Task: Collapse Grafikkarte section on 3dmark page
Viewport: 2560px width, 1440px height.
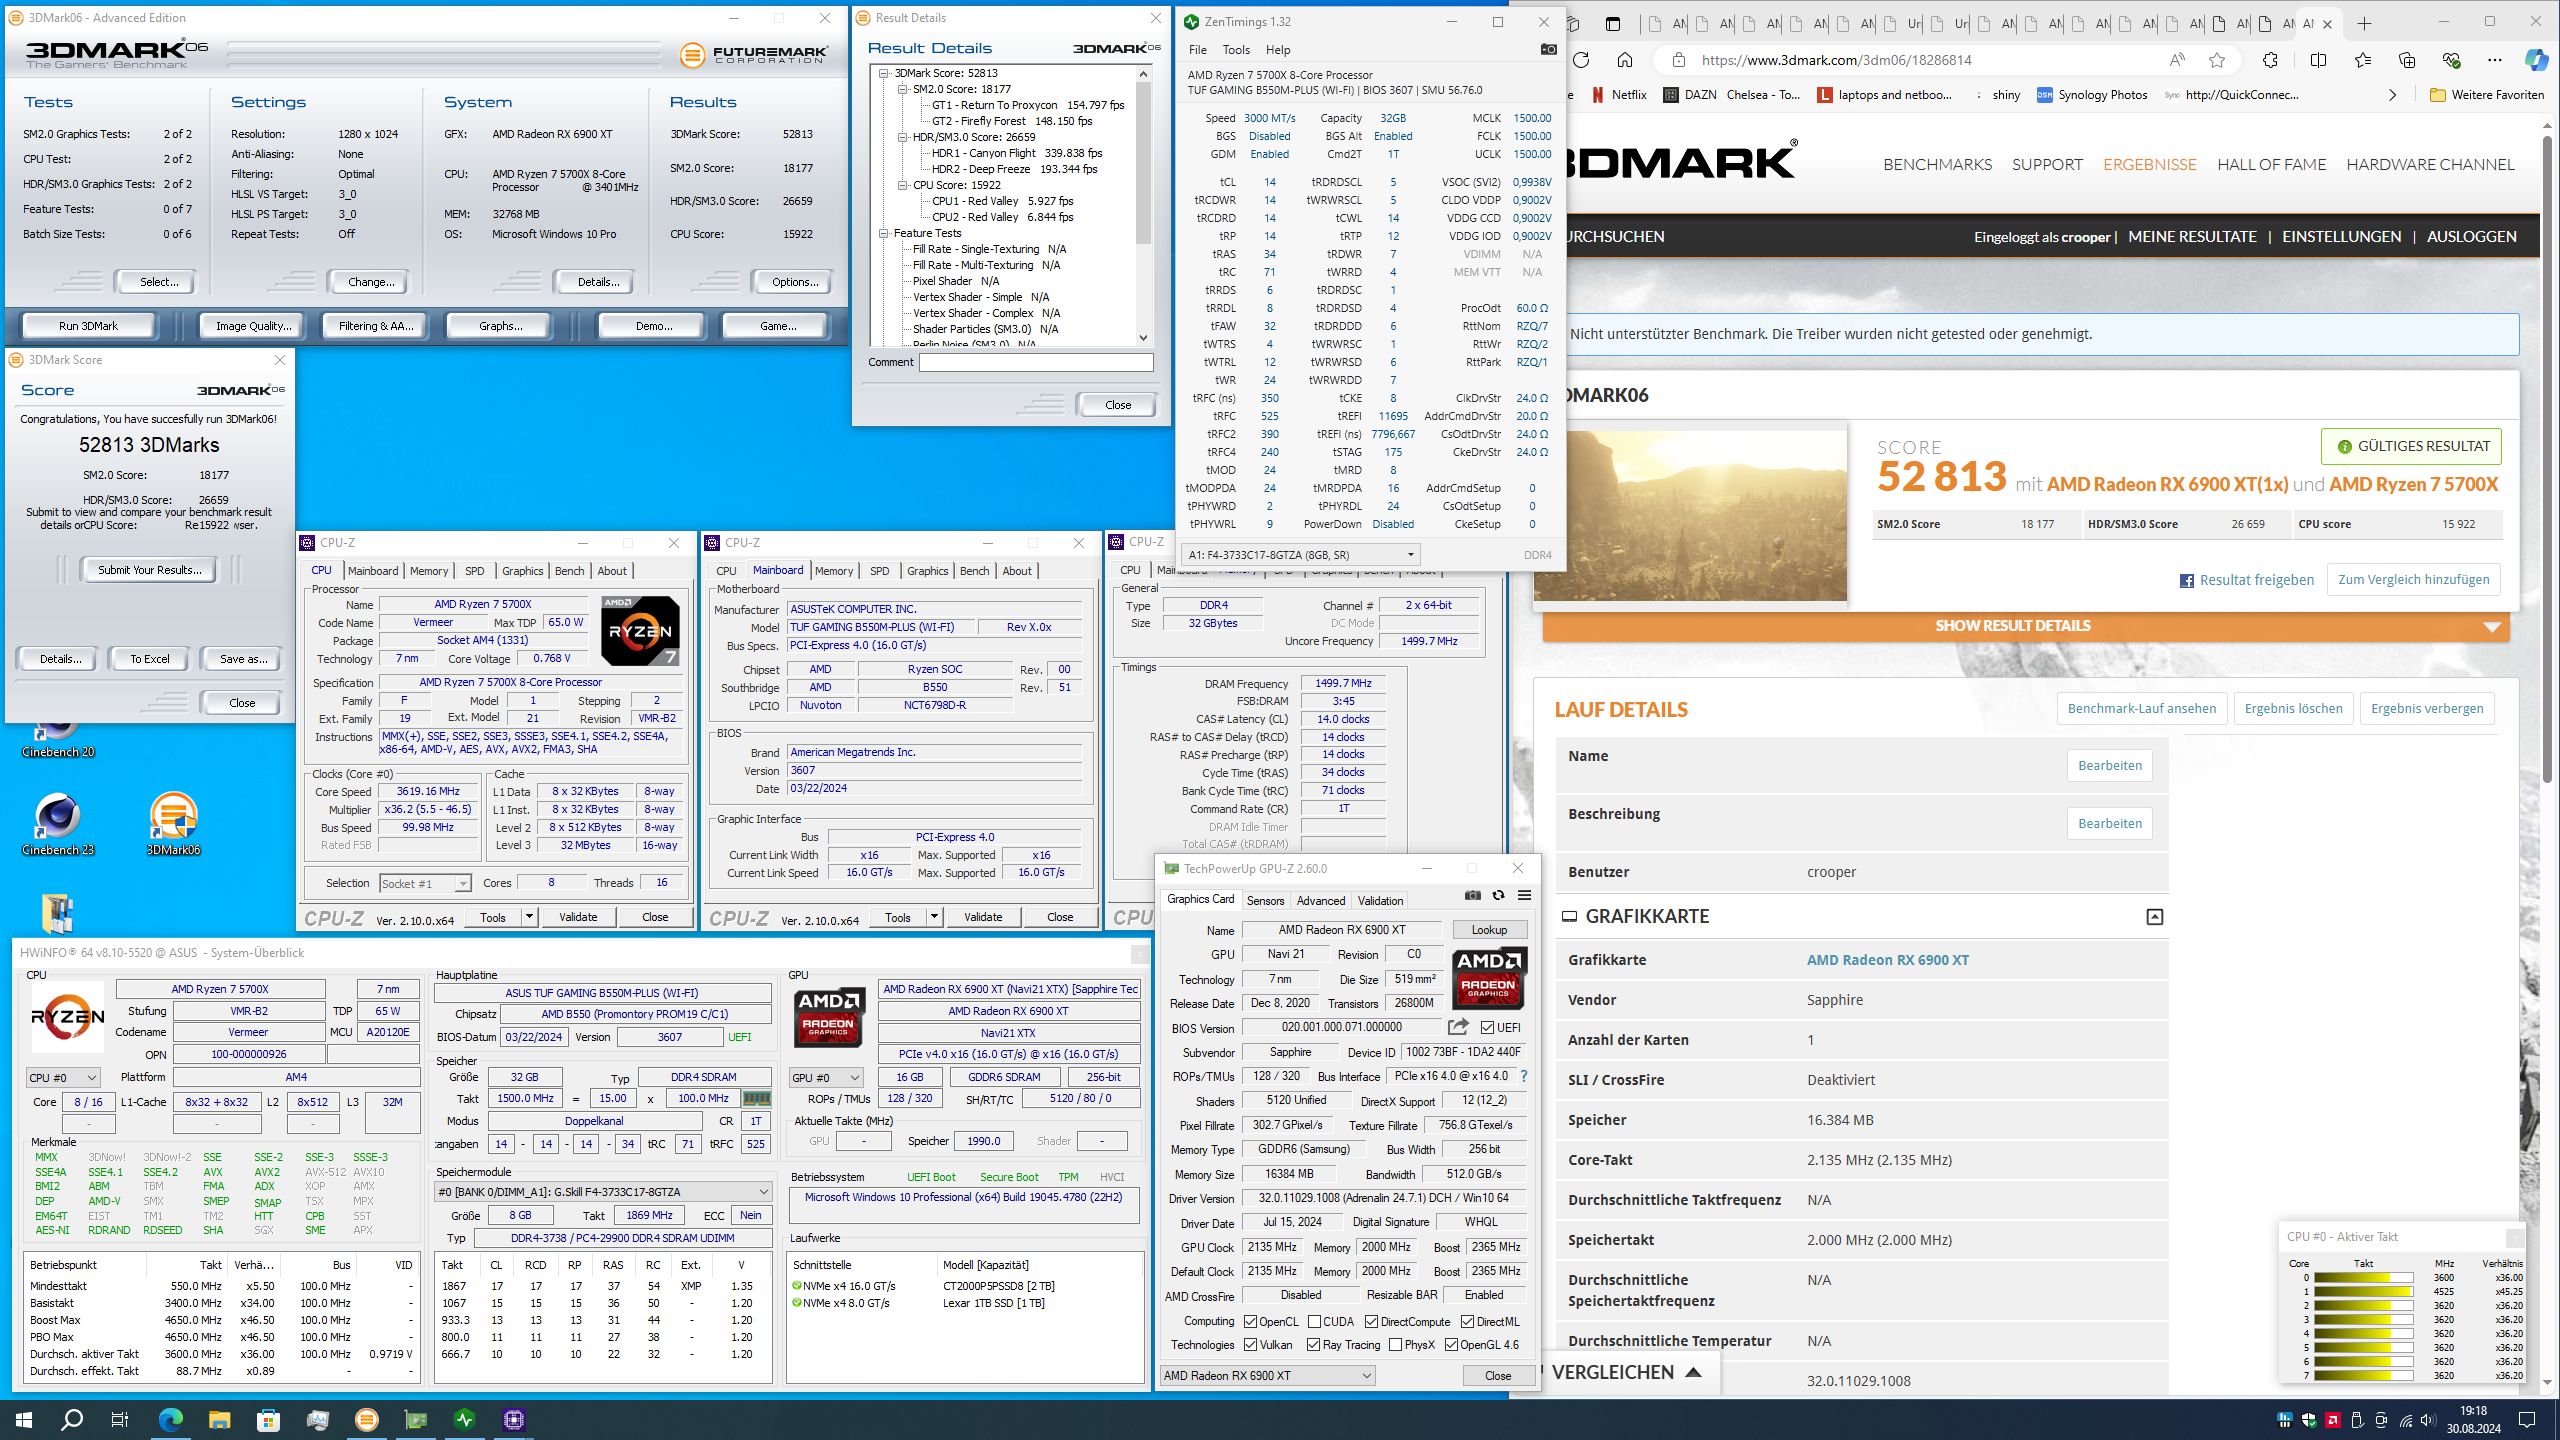Action: click(x=2154, y=917)
